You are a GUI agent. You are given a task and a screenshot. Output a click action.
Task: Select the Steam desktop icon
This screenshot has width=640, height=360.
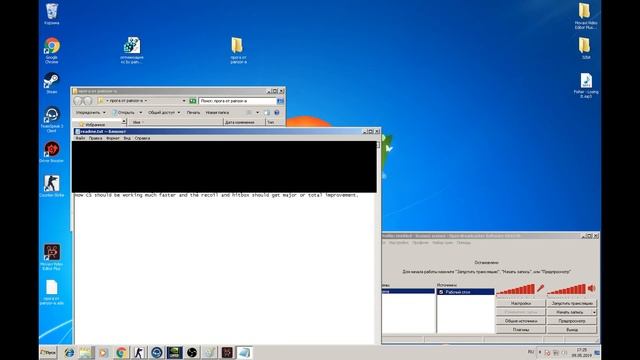click(x=52, y=83)
